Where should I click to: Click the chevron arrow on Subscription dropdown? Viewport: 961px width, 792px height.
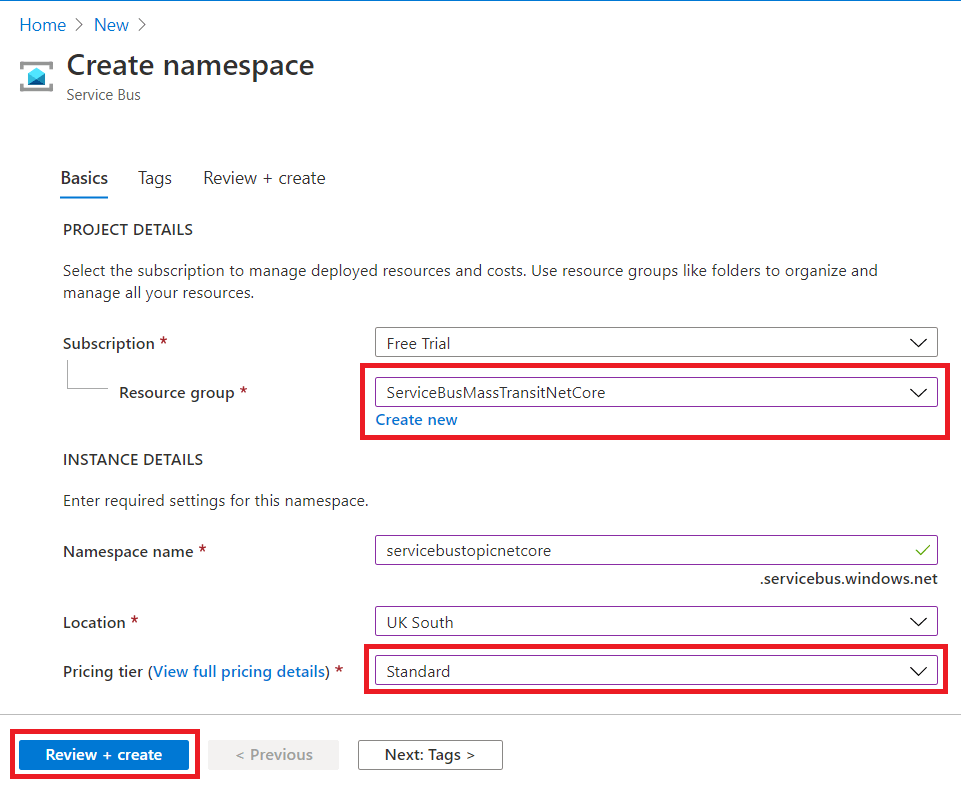coord(918,343)
